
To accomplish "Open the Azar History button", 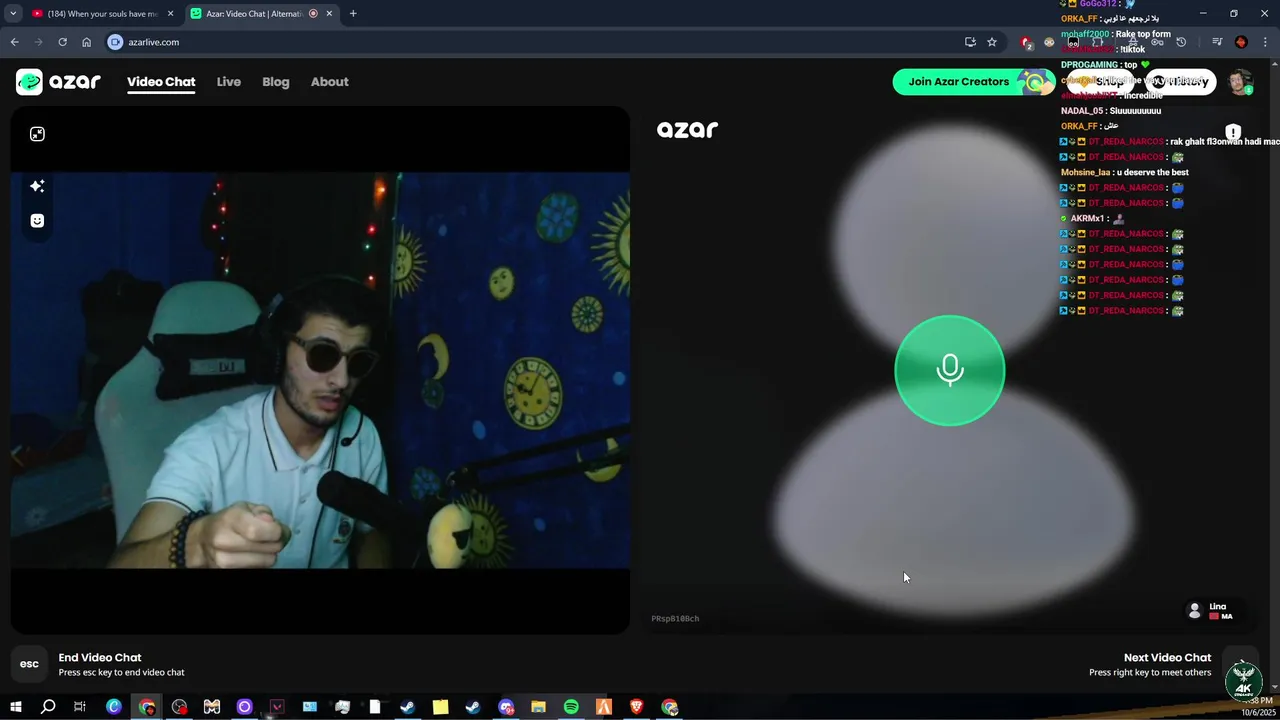I will pos(1181,82).
